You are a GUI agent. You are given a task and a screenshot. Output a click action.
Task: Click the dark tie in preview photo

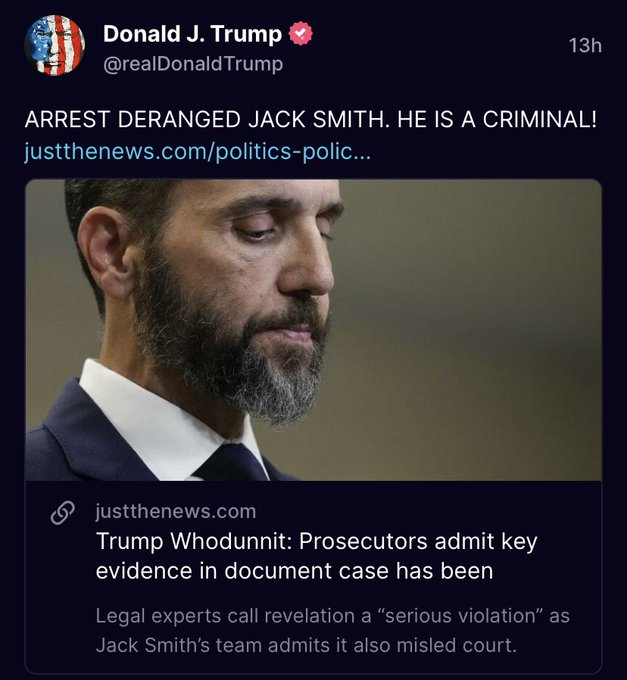(230, 462)
